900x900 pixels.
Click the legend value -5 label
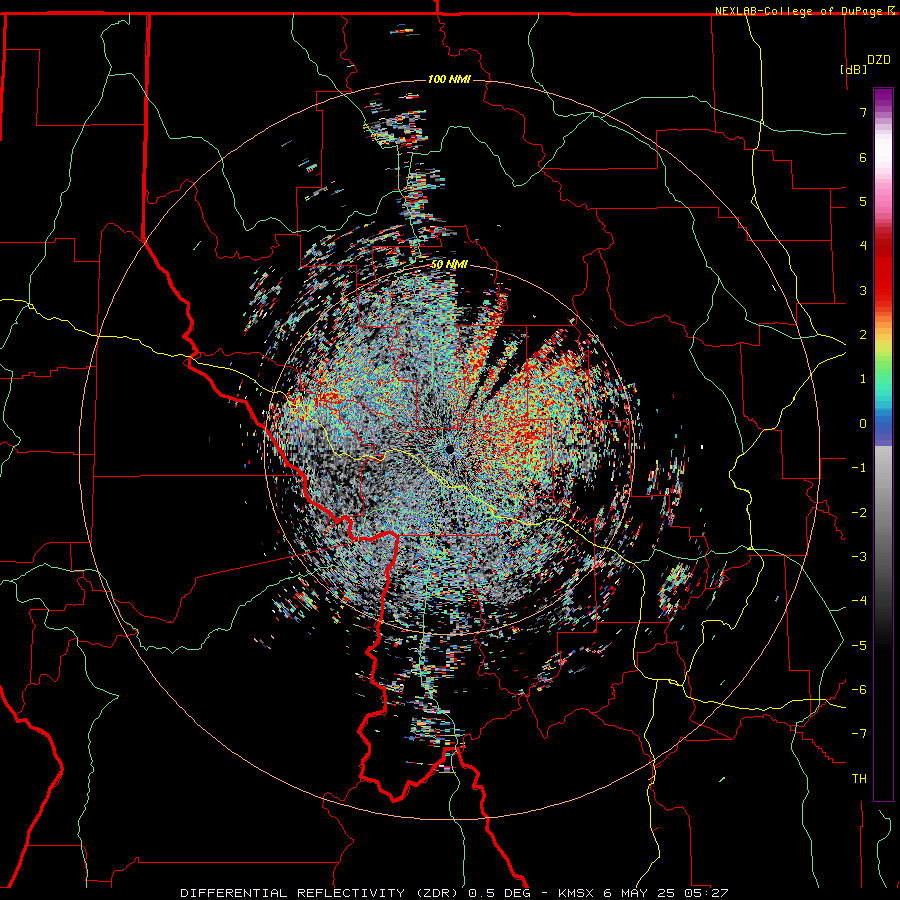[x=859, y=646]
